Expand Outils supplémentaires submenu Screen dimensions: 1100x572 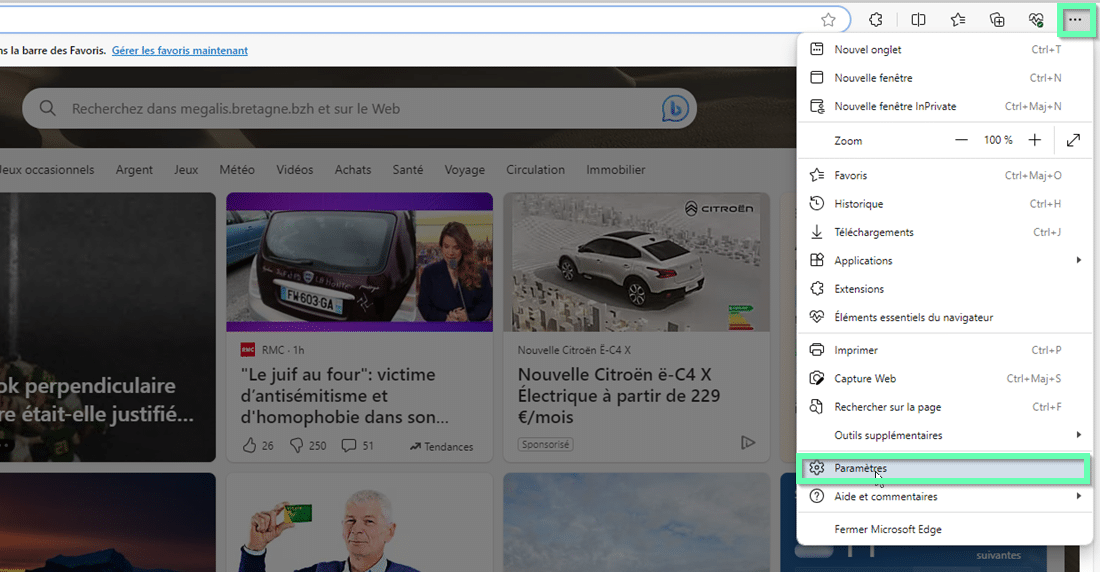(944, 435)
